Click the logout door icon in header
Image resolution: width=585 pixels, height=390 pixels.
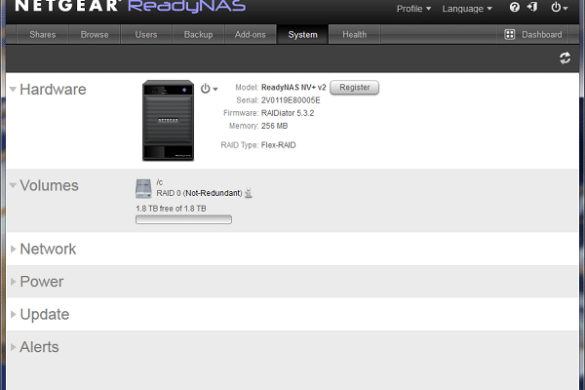532,7
